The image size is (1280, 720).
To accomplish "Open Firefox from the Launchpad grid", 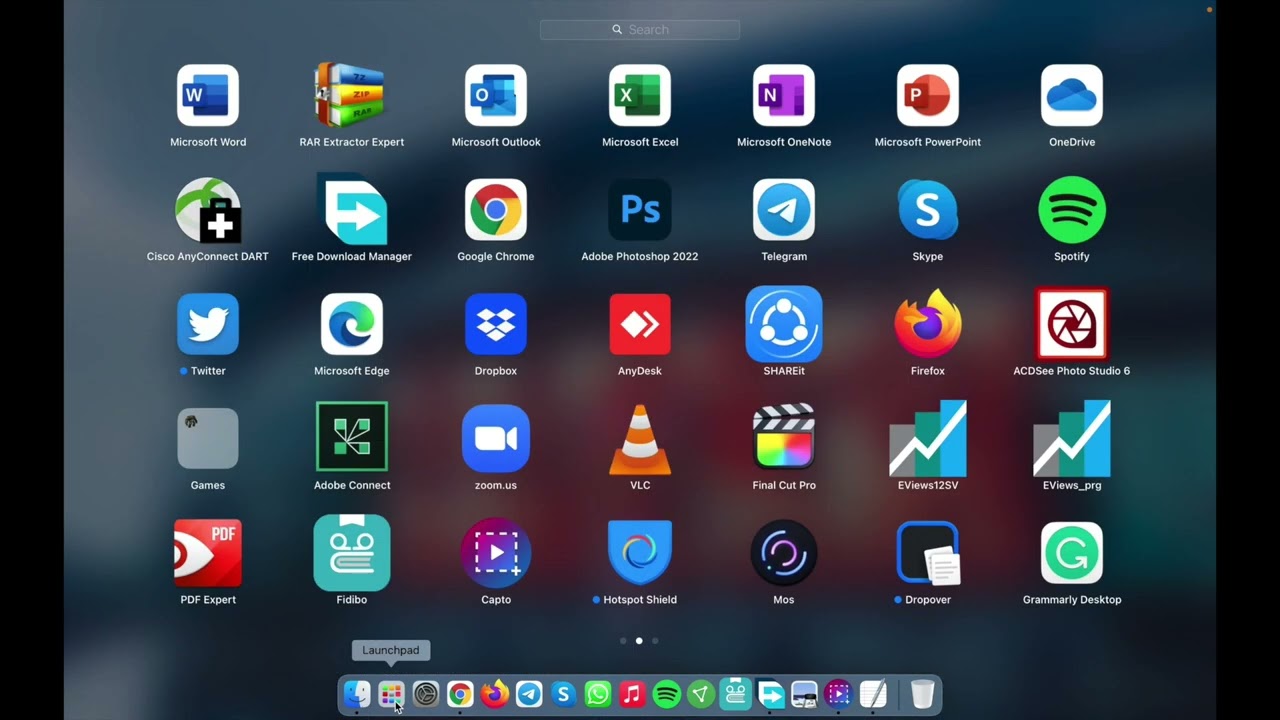I will pos(928,324).
